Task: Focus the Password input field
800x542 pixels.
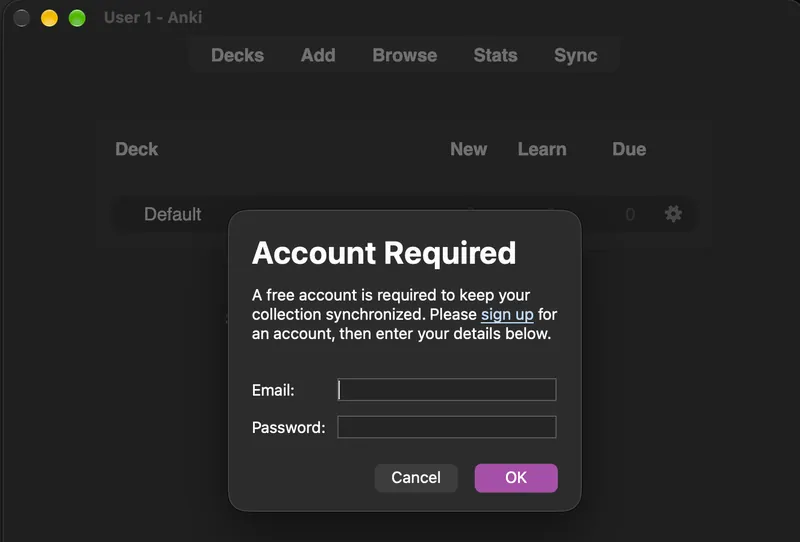Action: tap(447, 427)
